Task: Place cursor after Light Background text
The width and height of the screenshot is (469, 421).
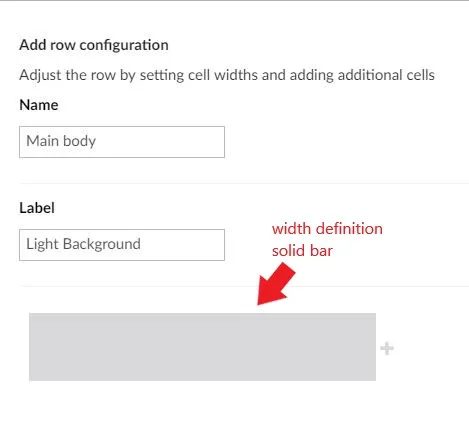Action: (x=141, y=244)
